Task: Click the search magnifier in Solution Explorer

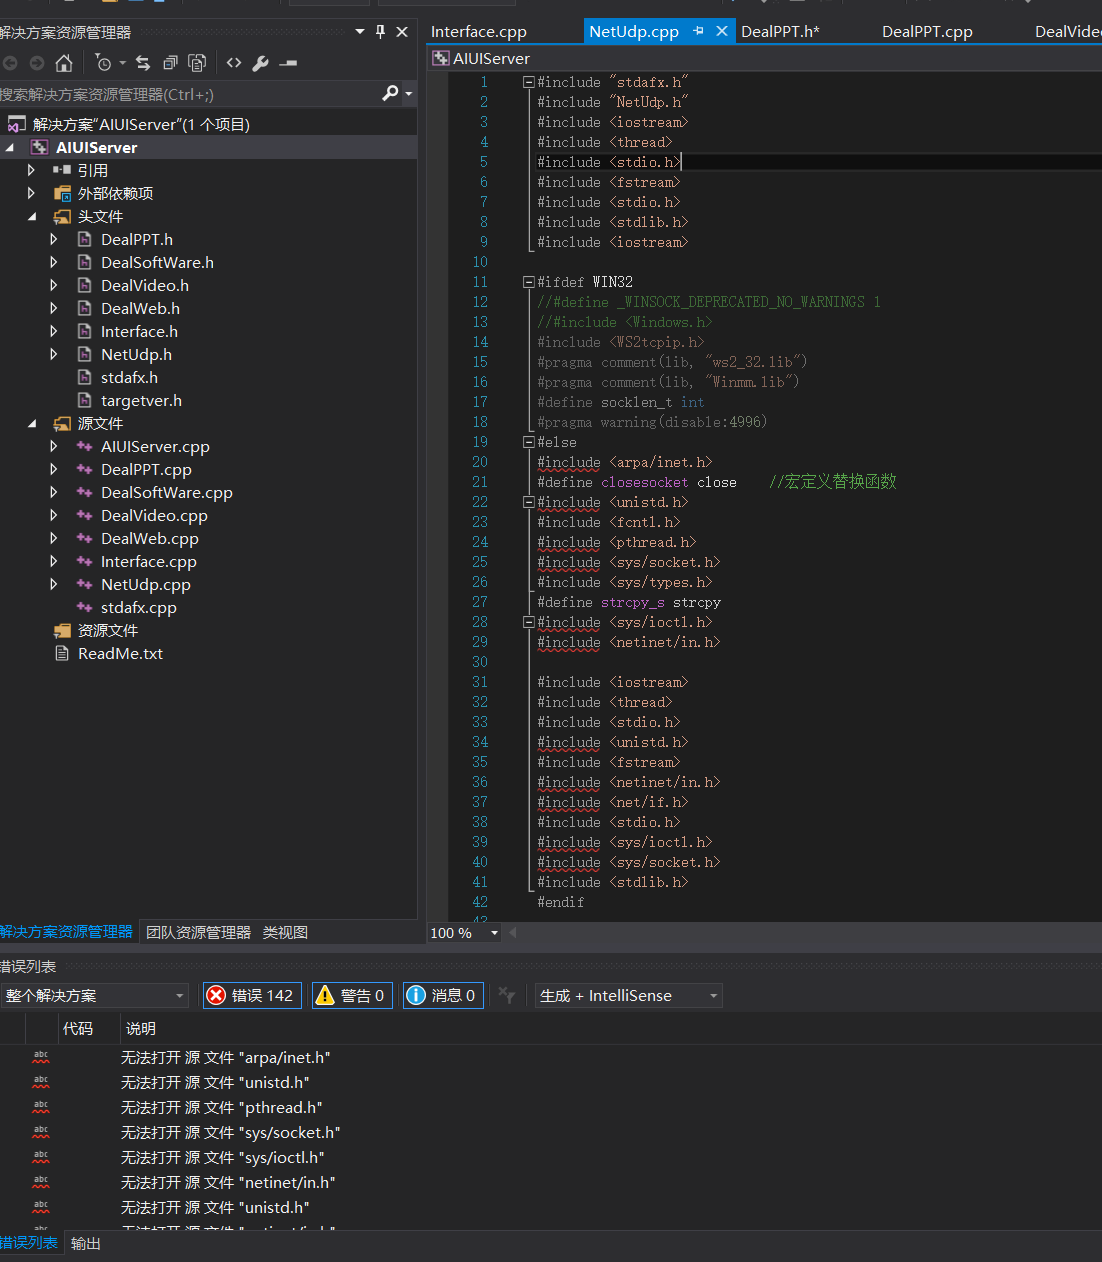Action: (390, 93)
